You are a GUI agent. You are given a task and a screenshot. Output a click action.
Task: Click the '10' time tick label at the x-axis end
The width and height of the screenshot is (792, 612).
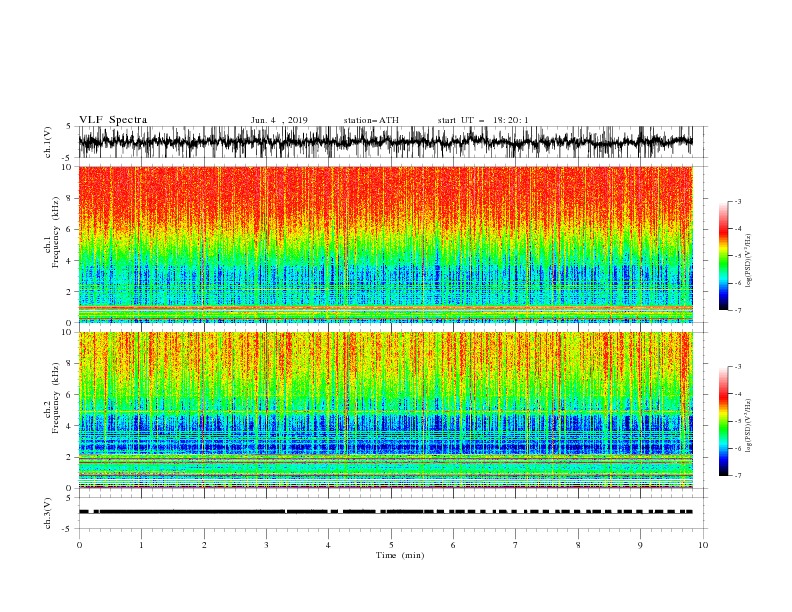[703, 545]
